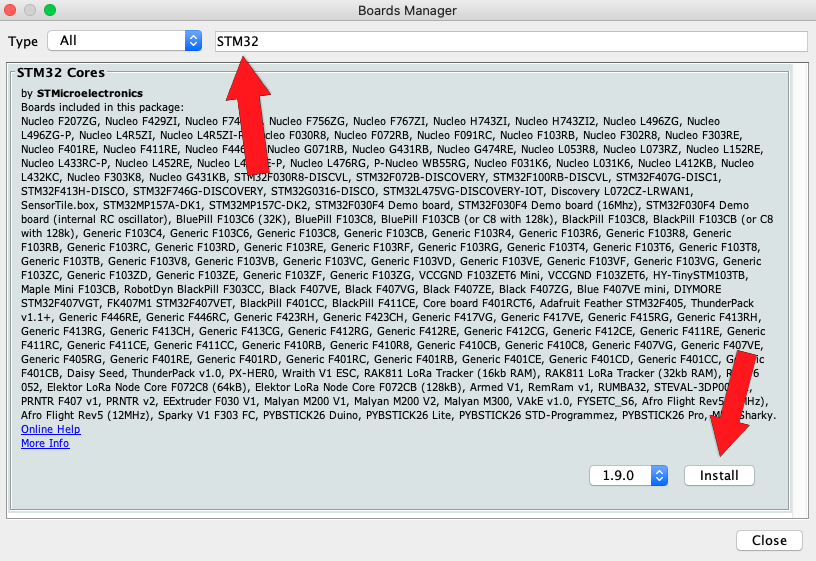Select the STM32 Cores package heading
This screenshot has width=816, height=561.
coord(61,73)
